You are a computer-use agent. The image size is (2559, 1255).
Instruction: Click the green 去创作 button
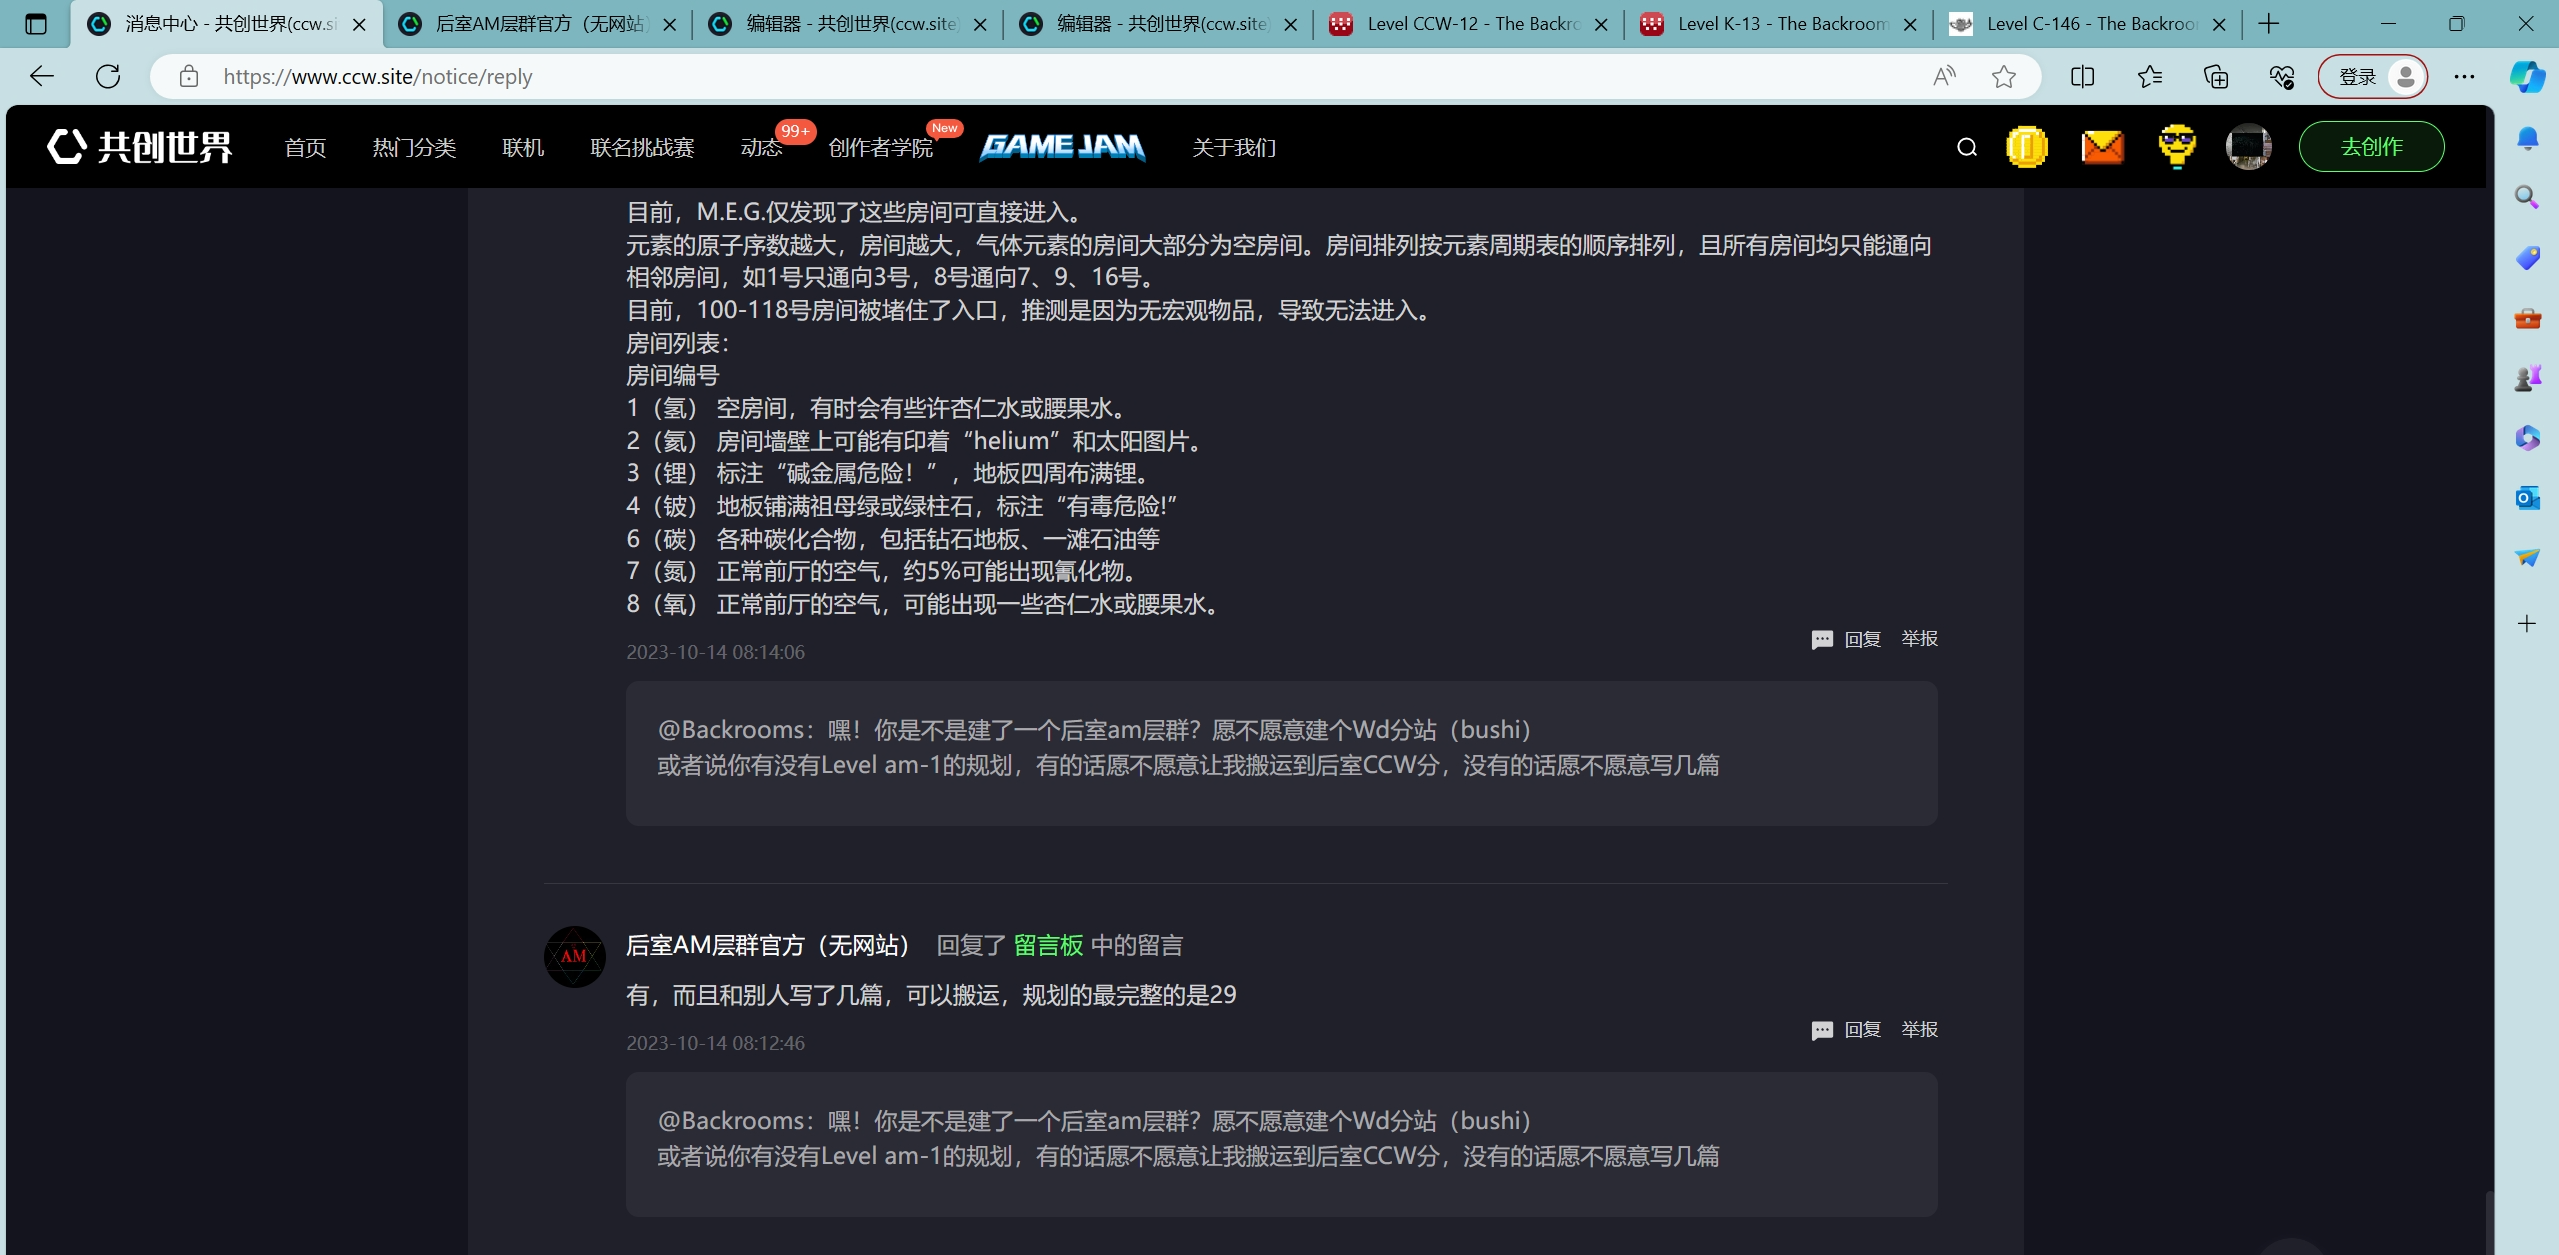[x=2371, y=147]
